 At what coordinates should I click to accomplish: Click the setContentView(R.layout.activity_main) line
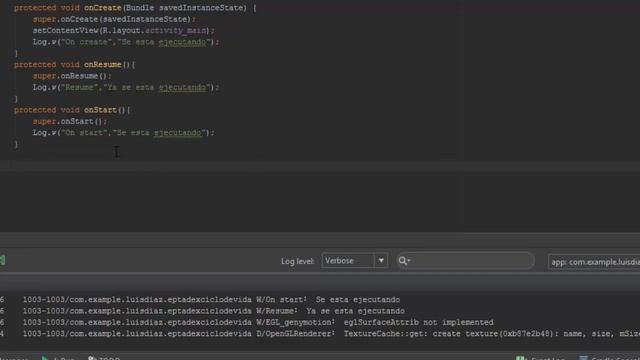(x=124, y=31)
